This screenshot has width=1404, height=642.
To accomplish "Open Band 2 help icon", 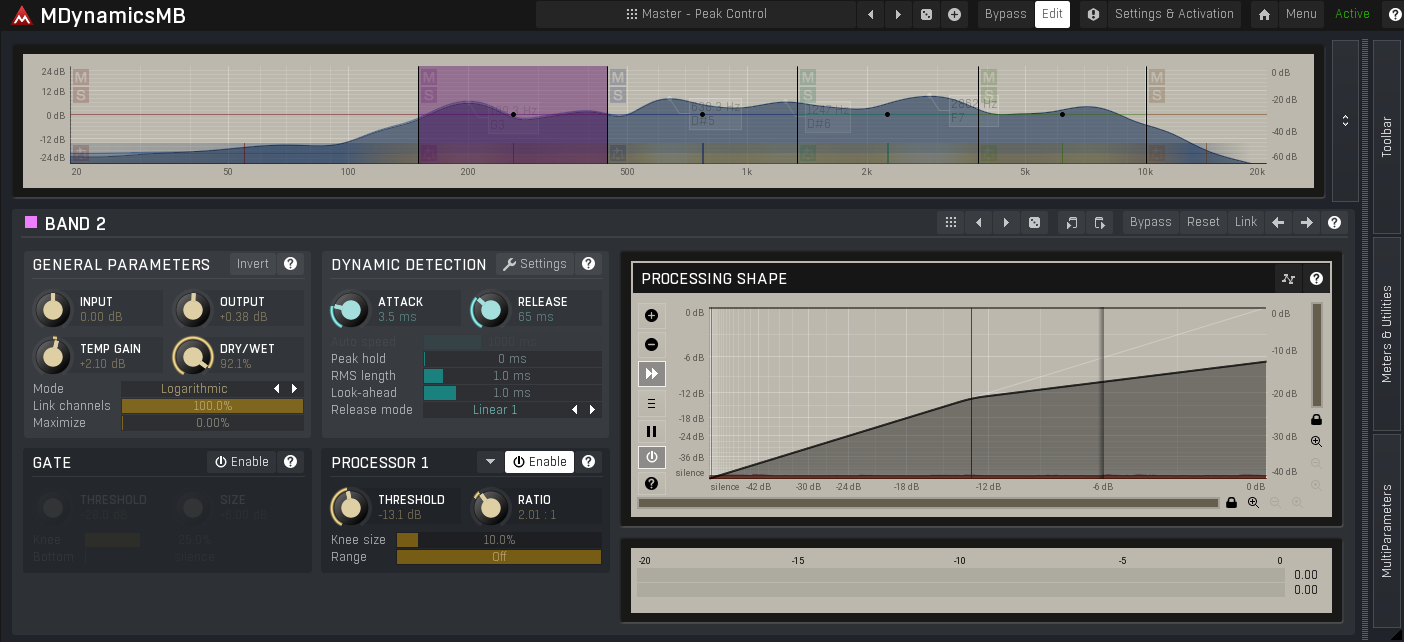I will coord(1334,222).
